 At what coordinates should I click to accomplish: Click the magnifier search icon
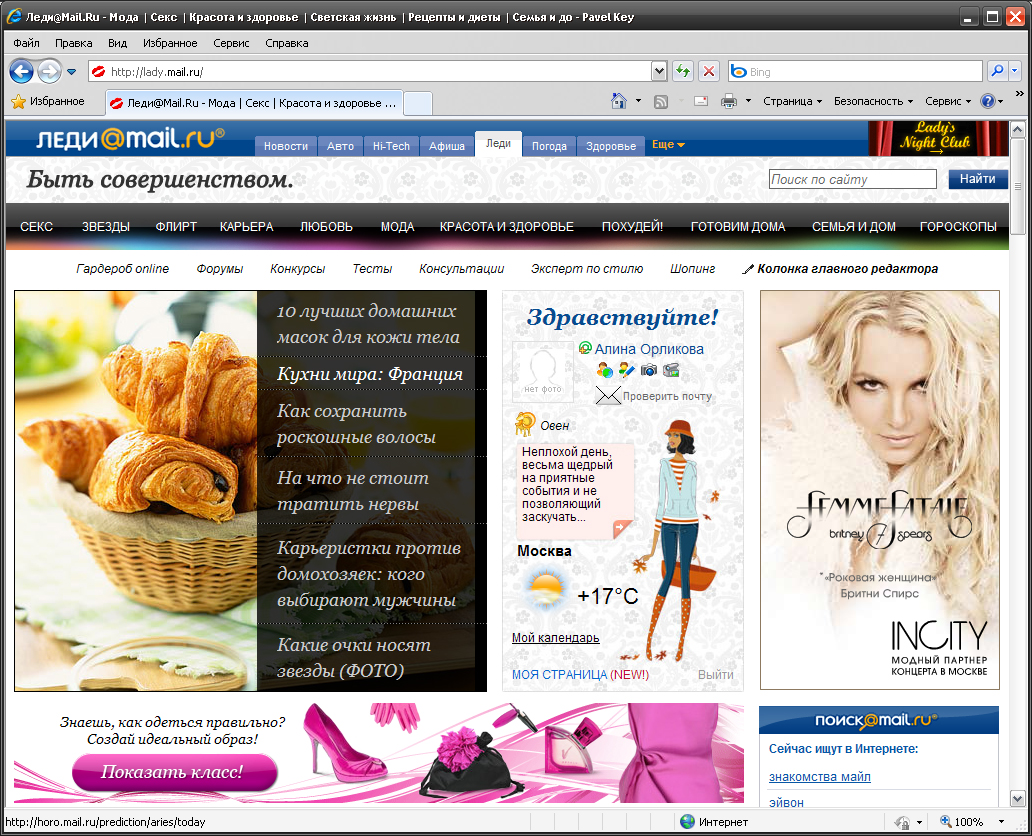998,71
